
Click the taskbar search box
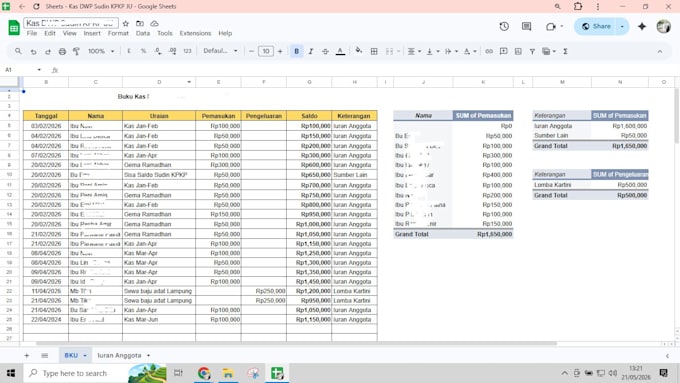point(74,373)
